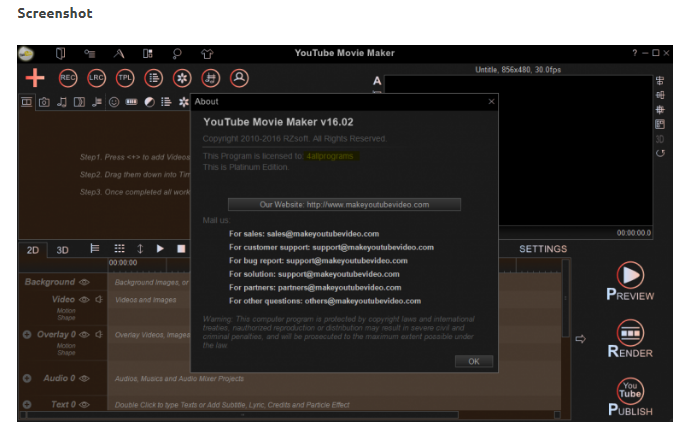Click the music note icon in the media bar
The width and height of the screenshot is (683, 440).
[x=62, y=102]
